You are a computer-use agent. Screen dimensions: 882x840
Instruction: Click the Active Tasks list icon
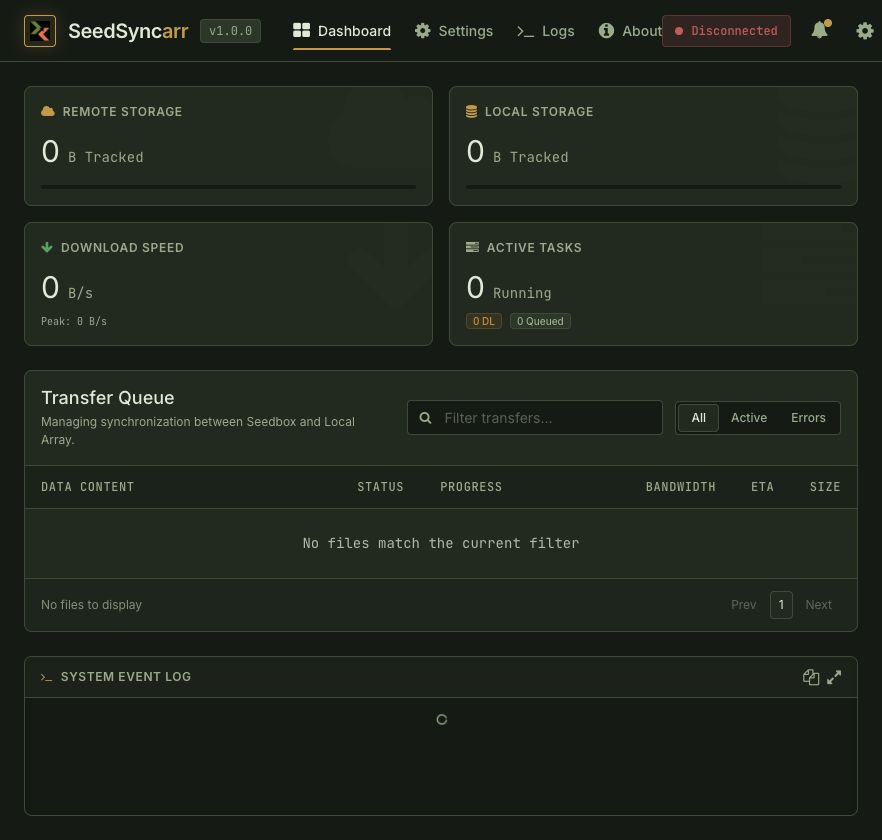click(472, 247)
